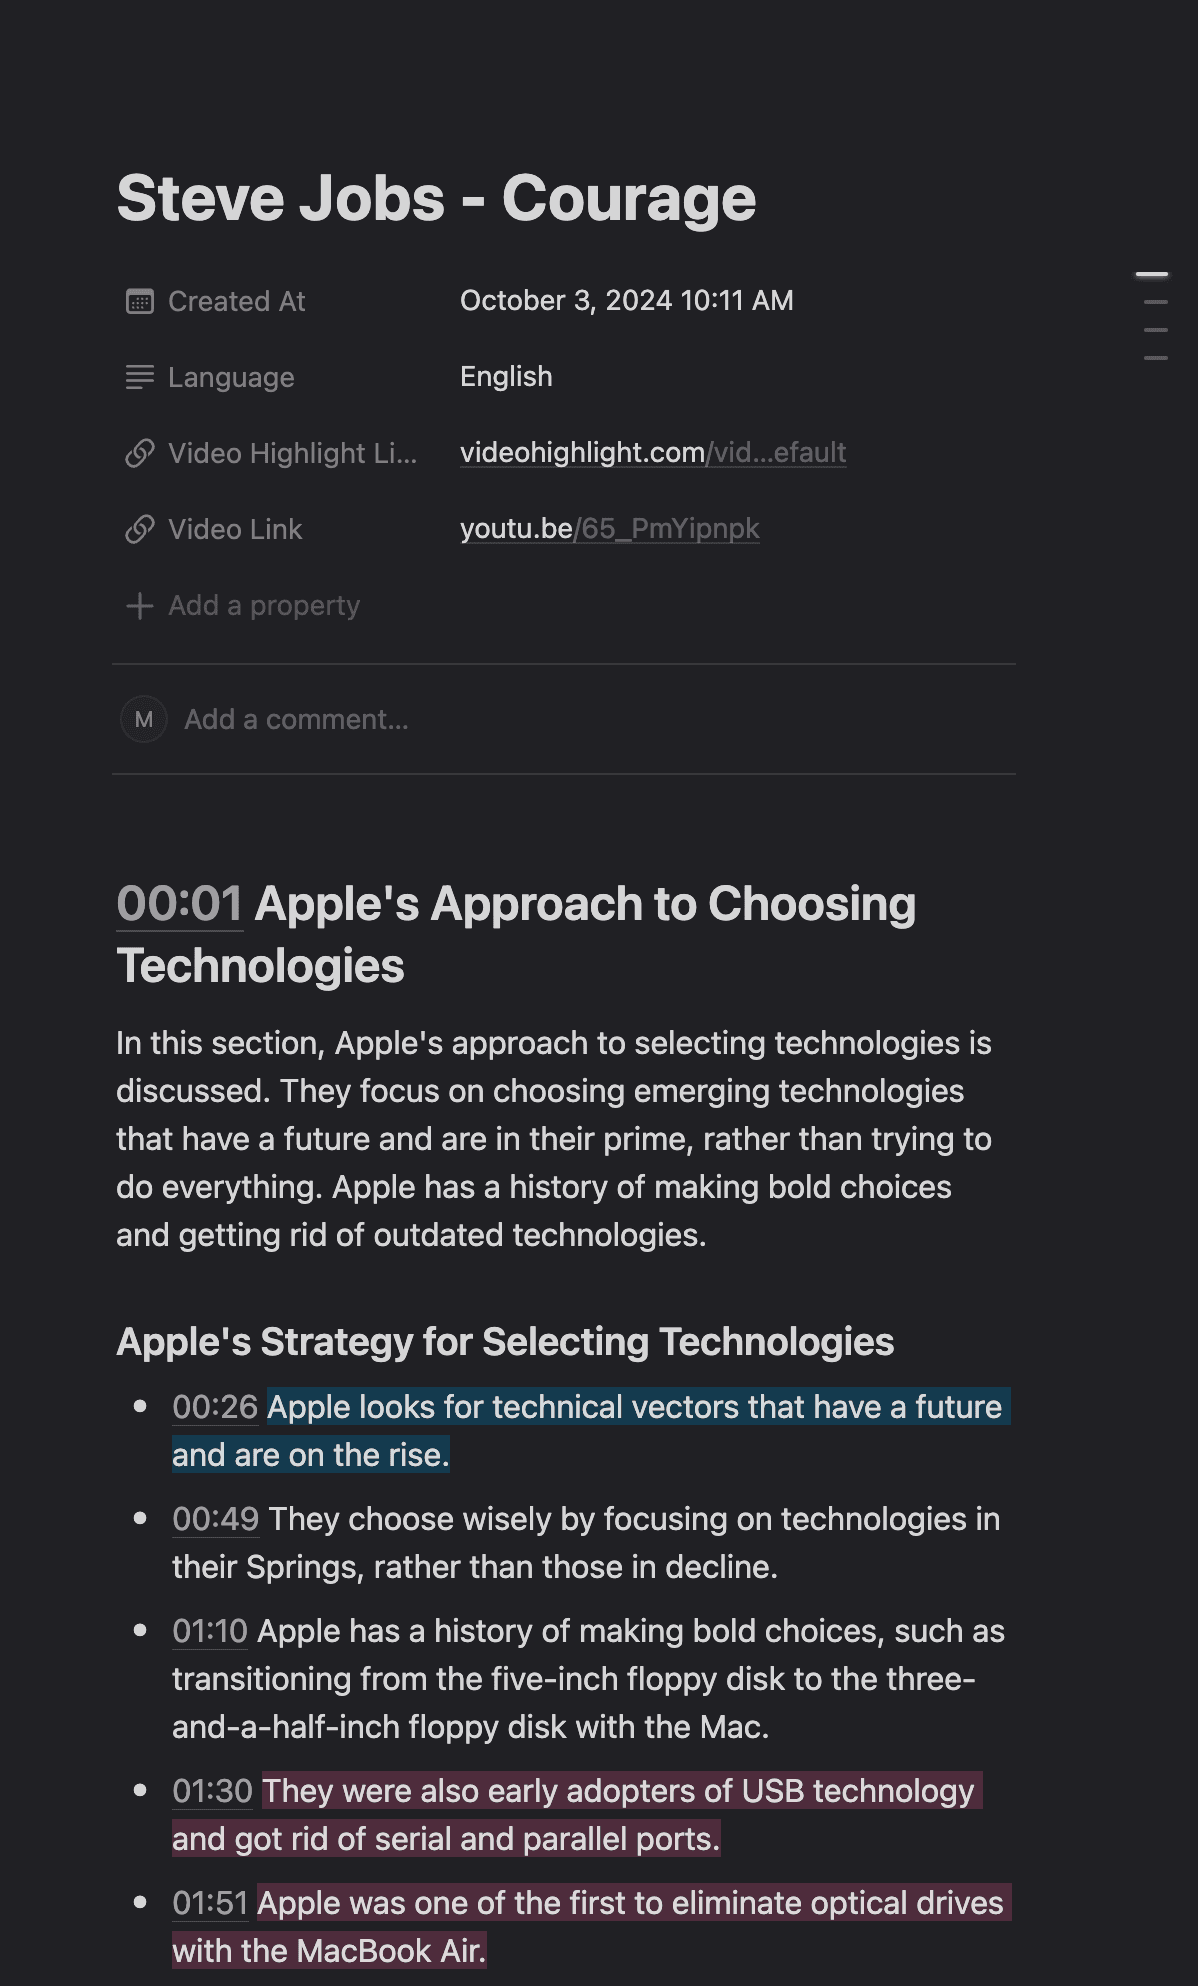Open the Created At property menu
Viewport: 1198px width, 1986px height.
[x=238, y=300]
